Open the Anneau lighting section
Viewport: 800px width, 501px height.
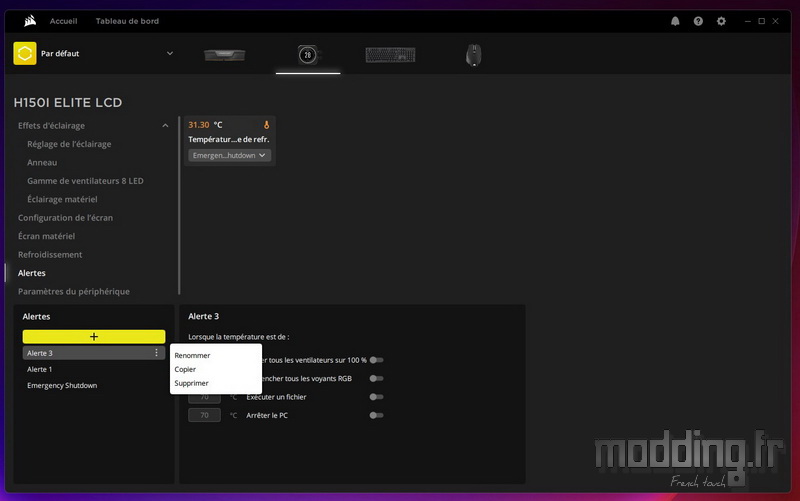(x=42, y=162)
